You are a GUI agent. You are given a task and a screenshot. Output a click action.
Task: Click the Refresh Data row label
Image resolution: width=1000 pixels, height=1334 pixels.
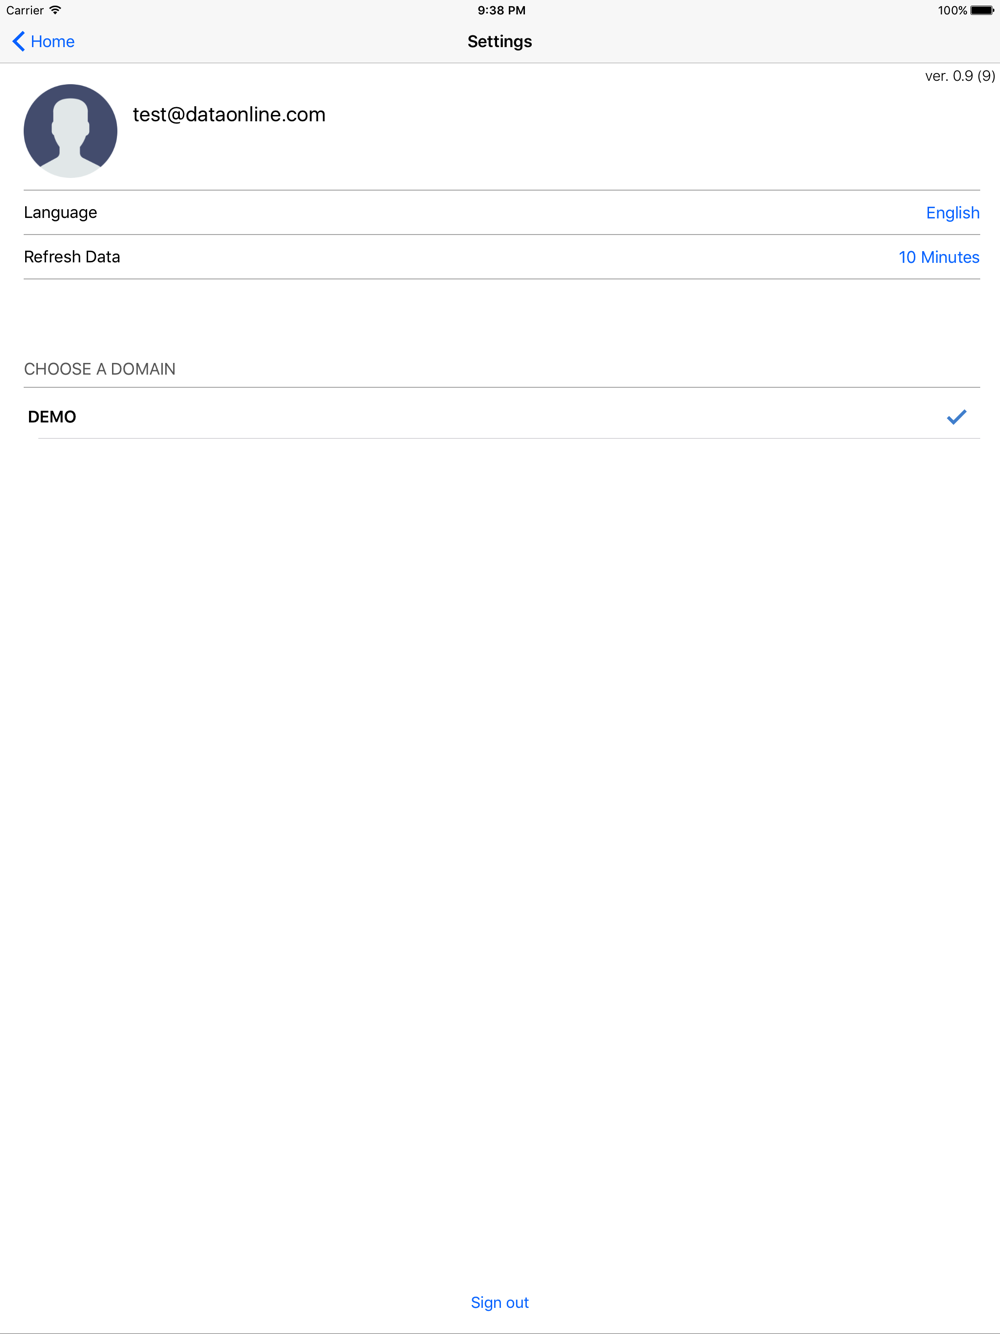pos(72,257)
